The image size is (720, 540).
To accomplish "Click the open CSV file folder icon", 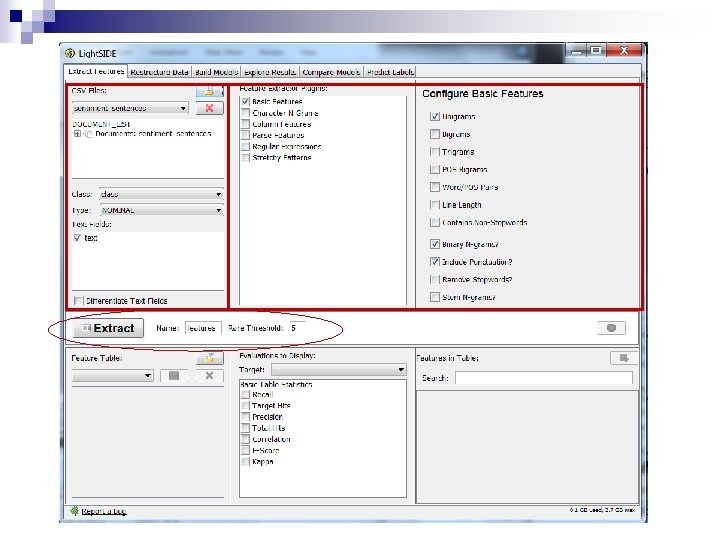I will [209, 91].
